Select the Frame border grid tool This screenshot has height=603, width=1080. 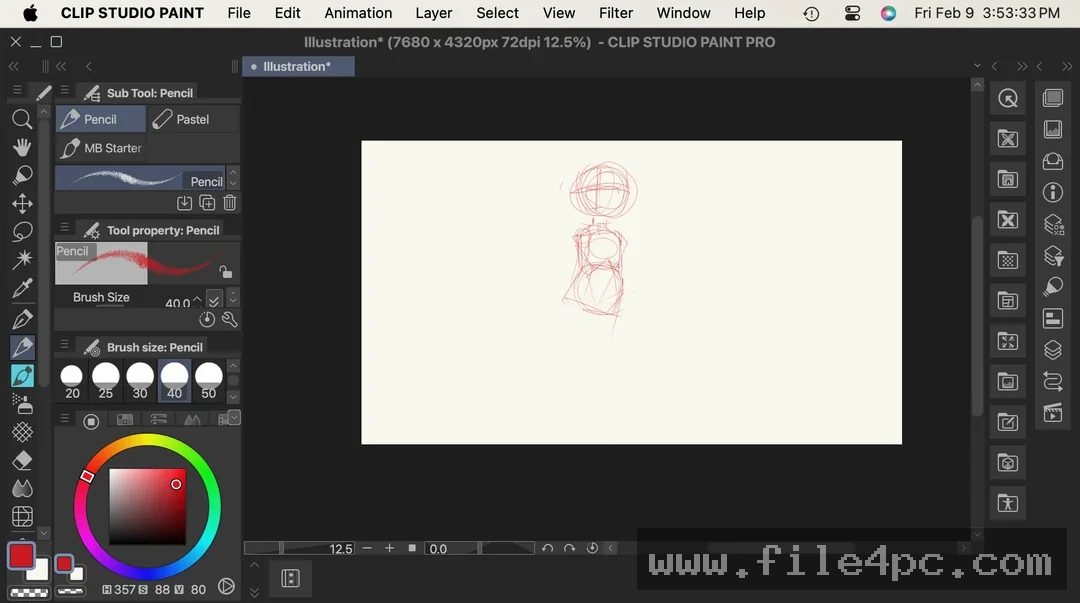tap(22, 517)
